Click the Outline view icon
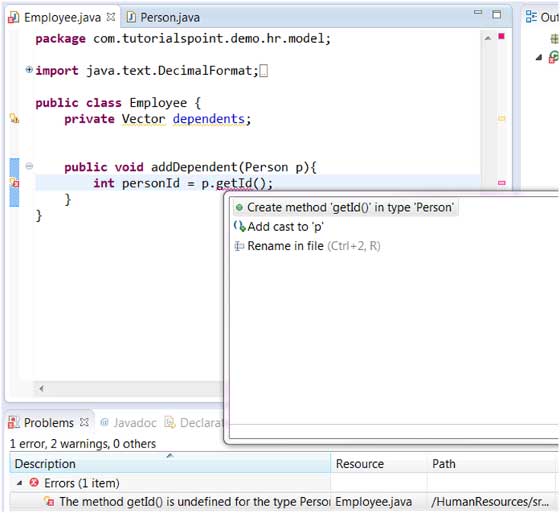Image resolution: width=560 pixels, height=513 pixels. [x=531, y=16]
